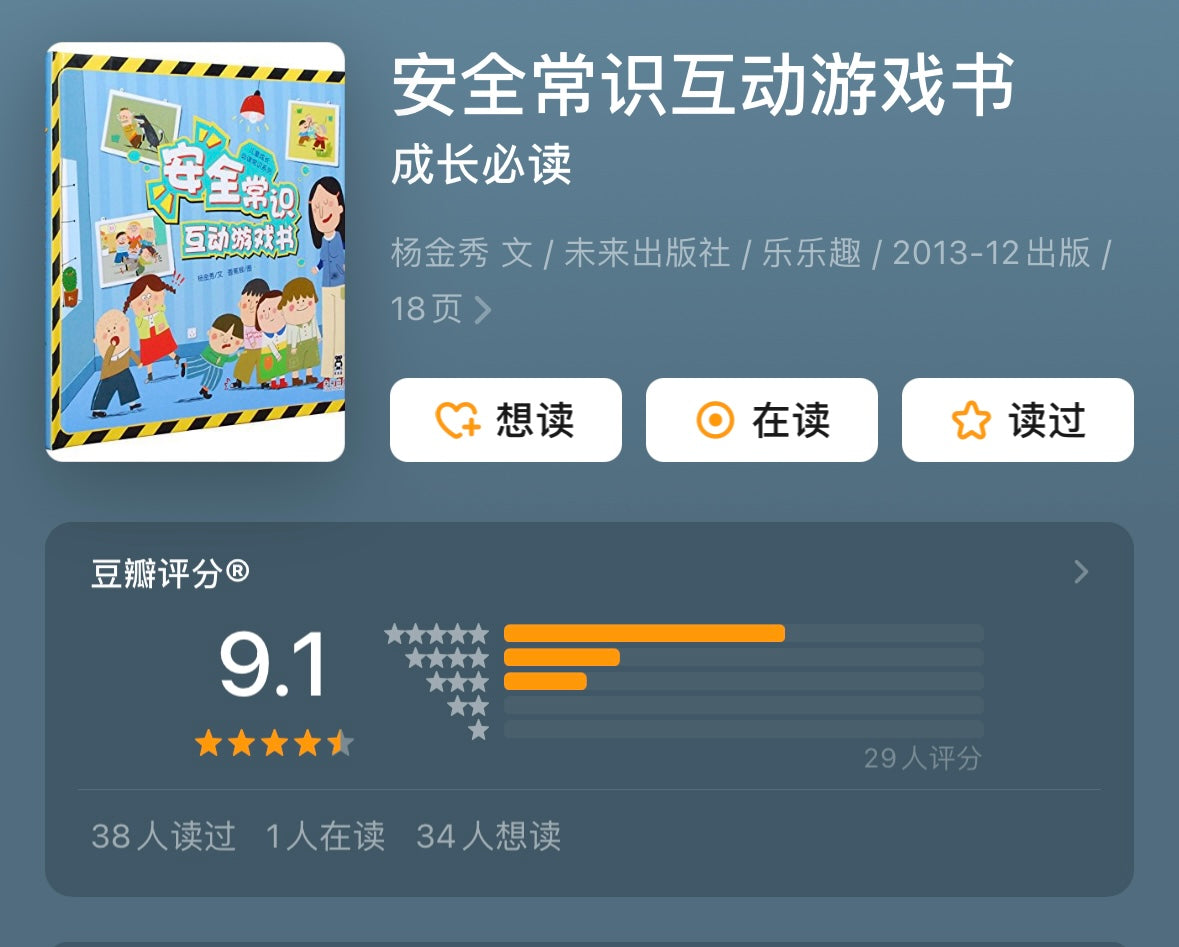This screenshot has height=947, width=1179.
Task: View 38人读过 readers list
Action: (164, 836)
